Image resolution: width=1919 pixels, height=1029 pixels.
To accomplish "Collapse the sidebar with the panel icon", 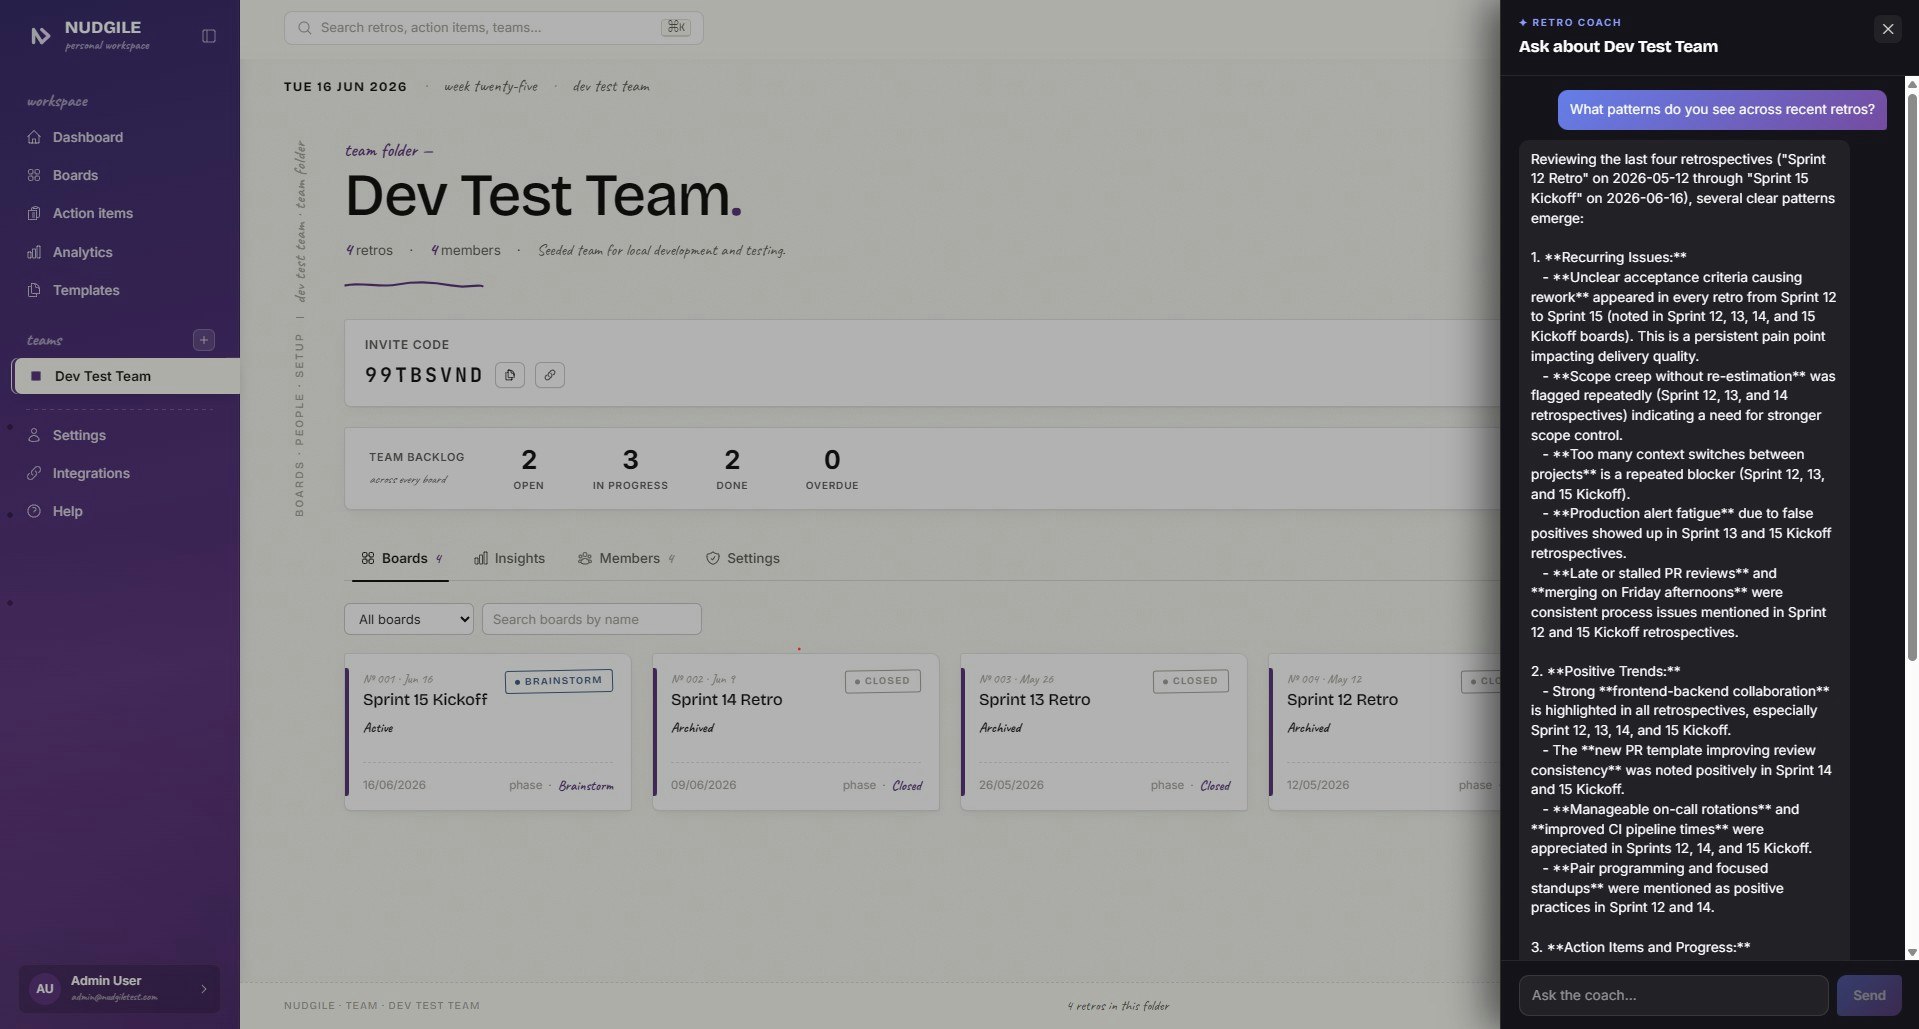I will pos(209,36).
